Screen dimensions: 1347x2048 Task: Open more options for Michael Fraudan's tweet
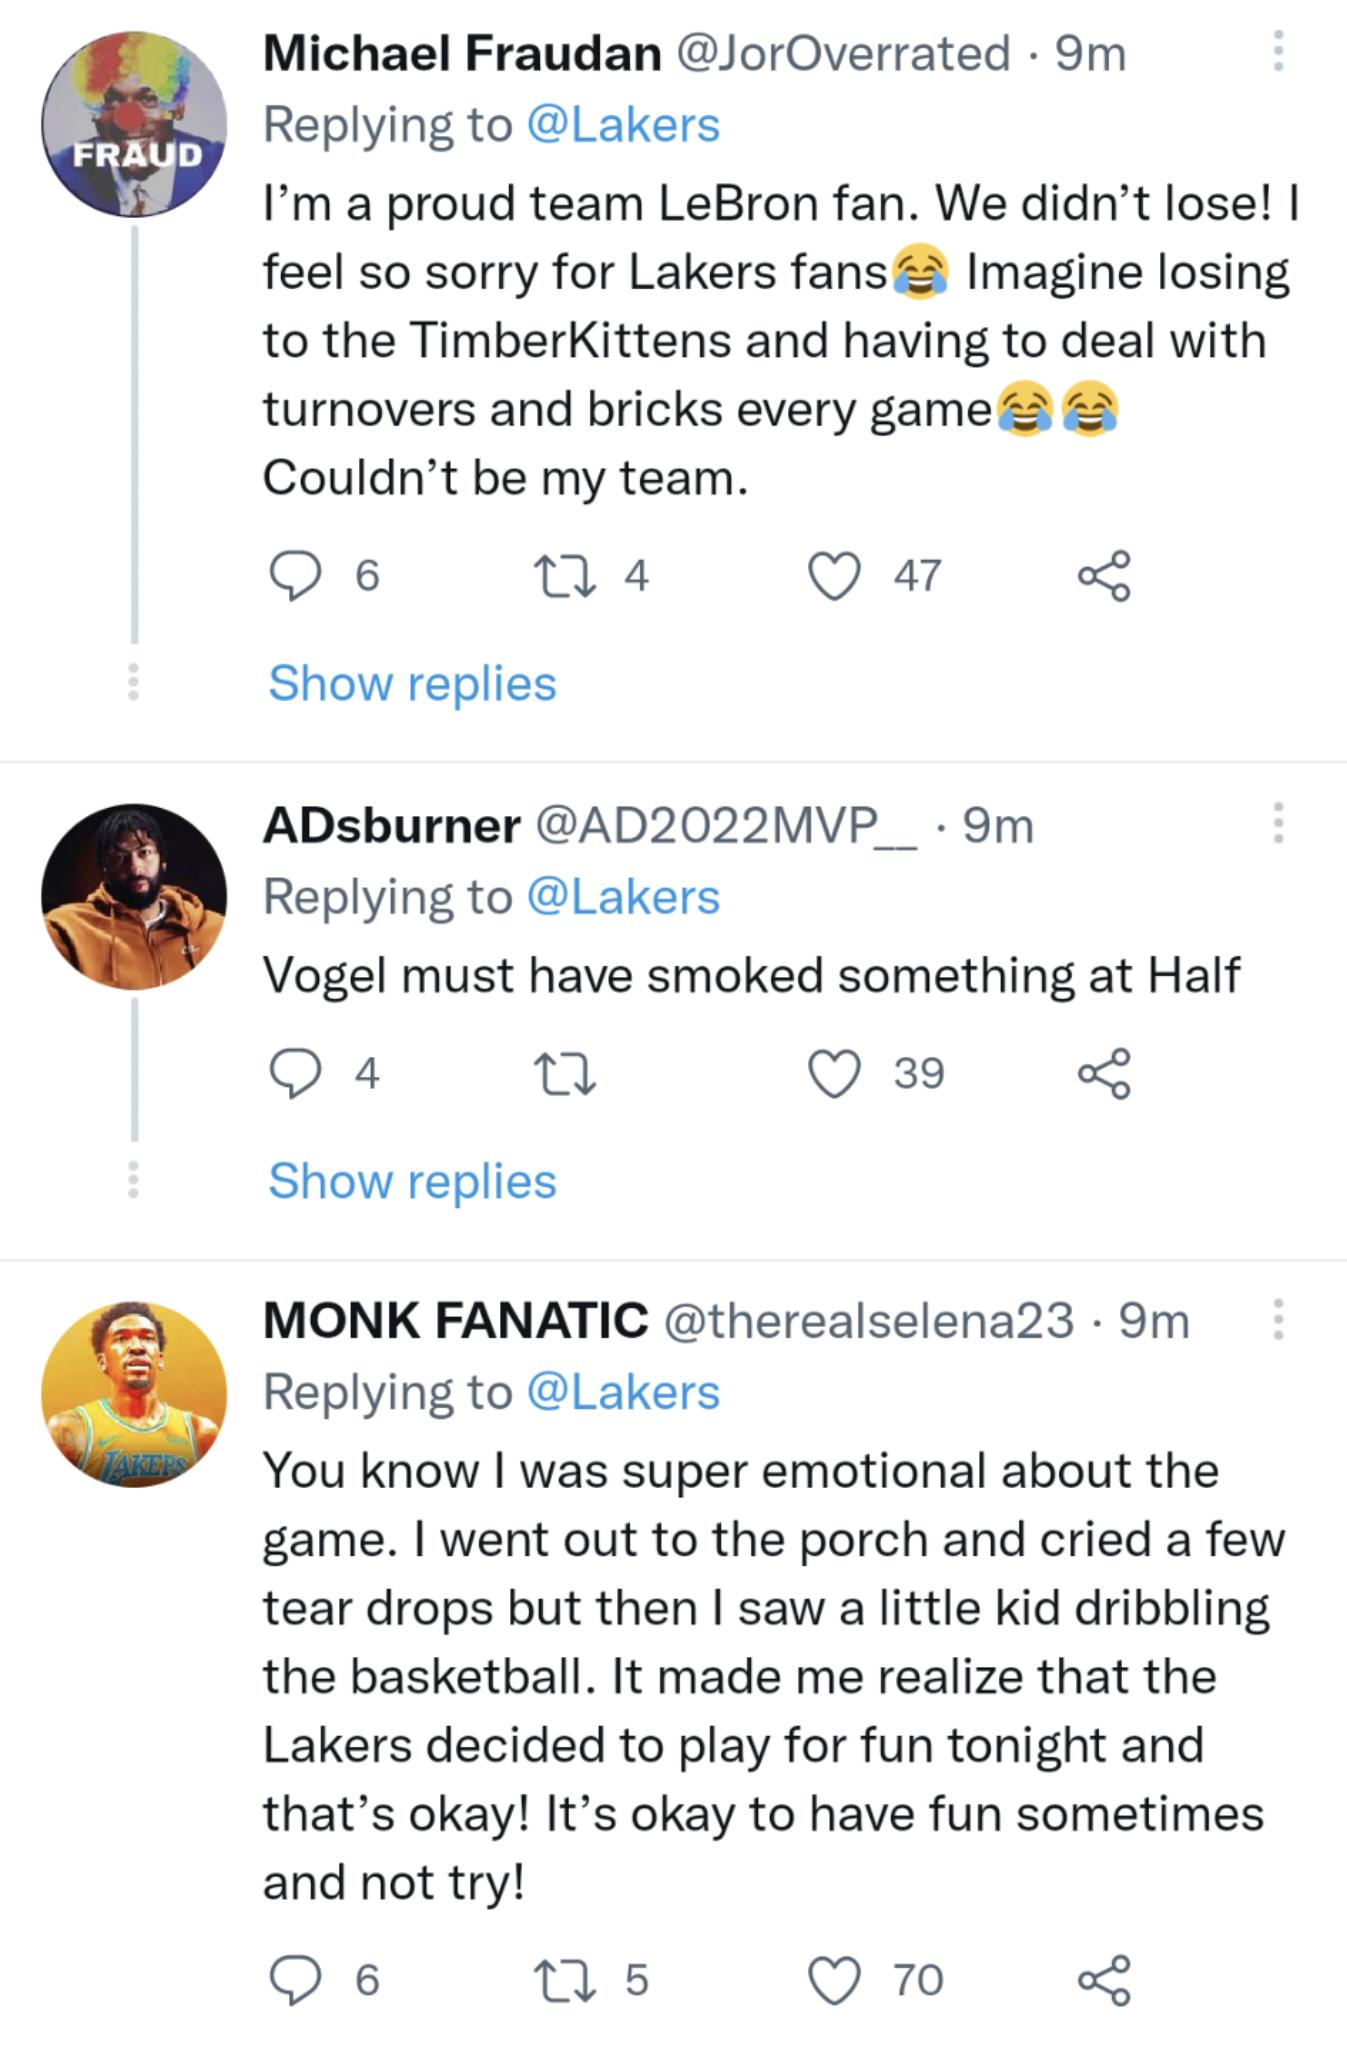[1278, 51]
